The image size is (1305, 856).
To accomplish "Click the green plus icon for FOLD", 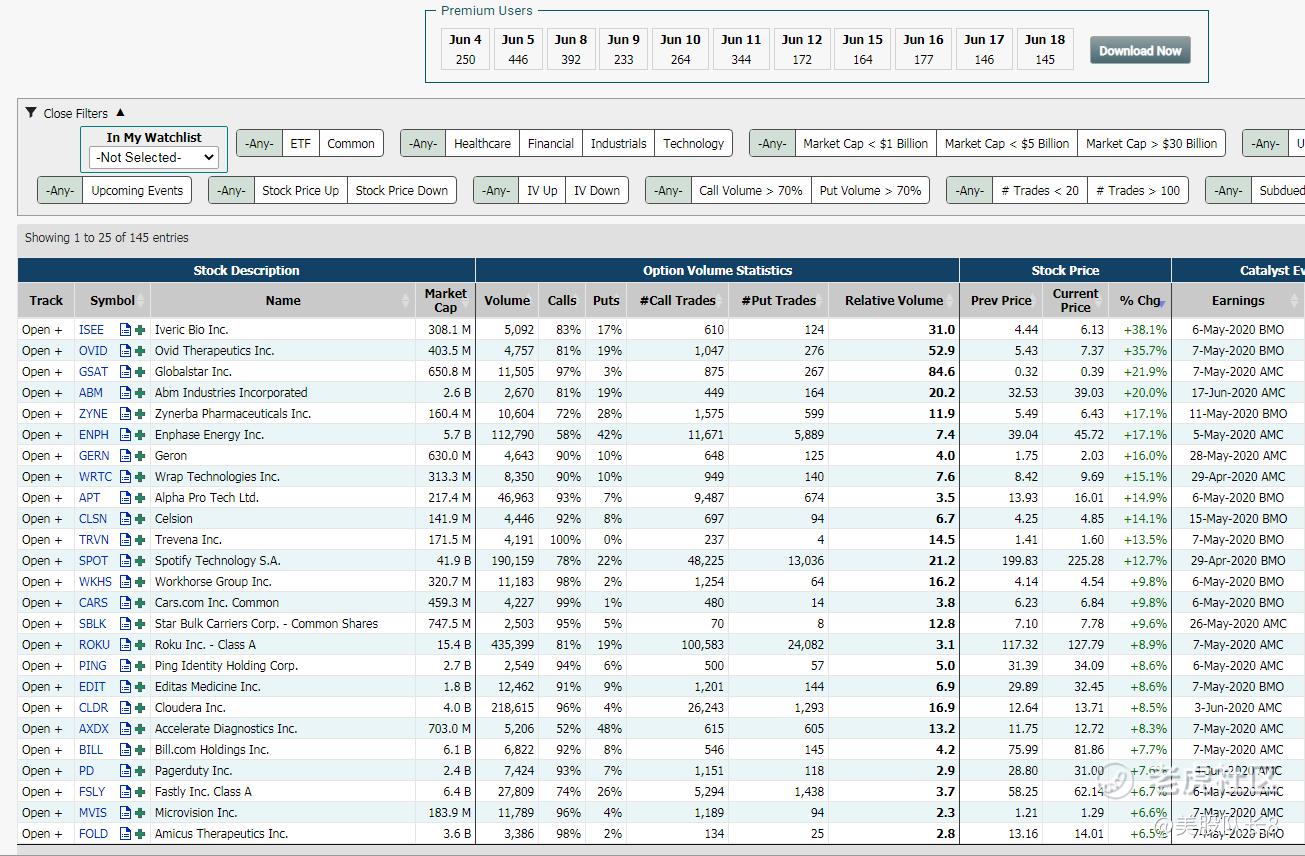I will [x=140, y=834].
